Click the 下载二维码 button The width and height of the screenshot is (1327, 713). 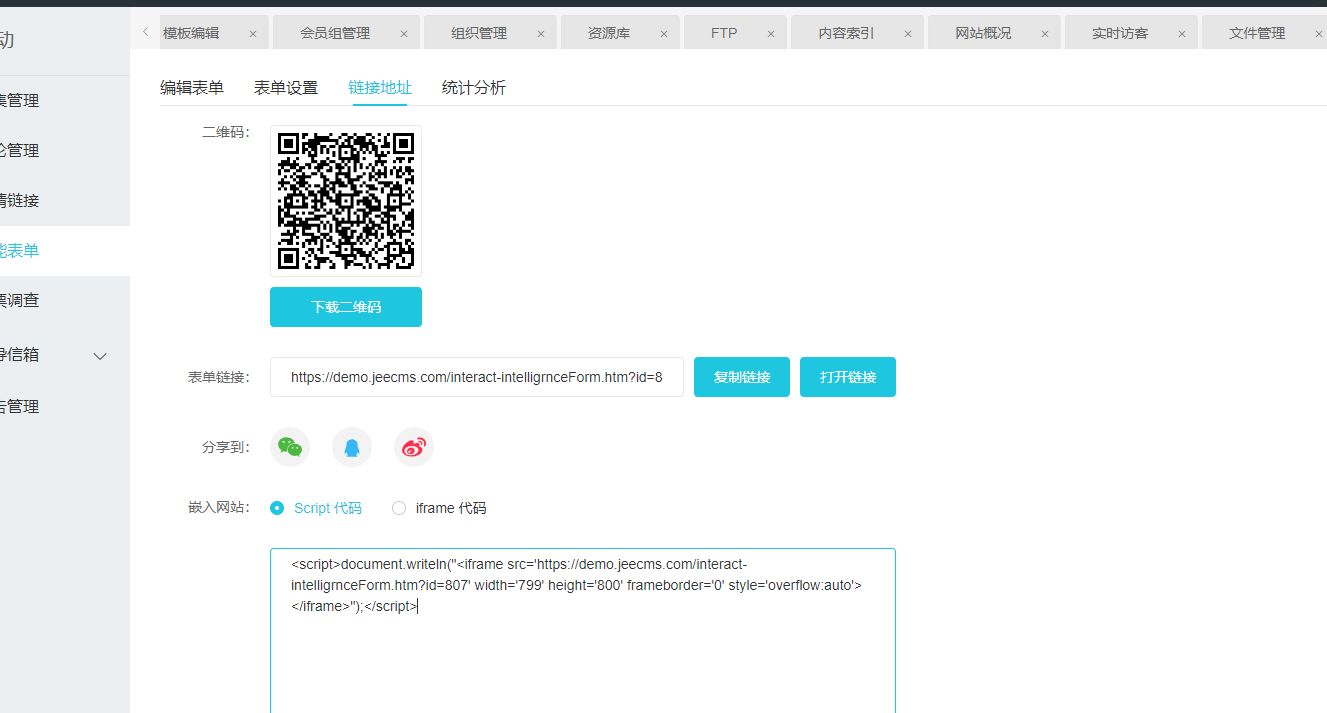[x=346, y=307]
